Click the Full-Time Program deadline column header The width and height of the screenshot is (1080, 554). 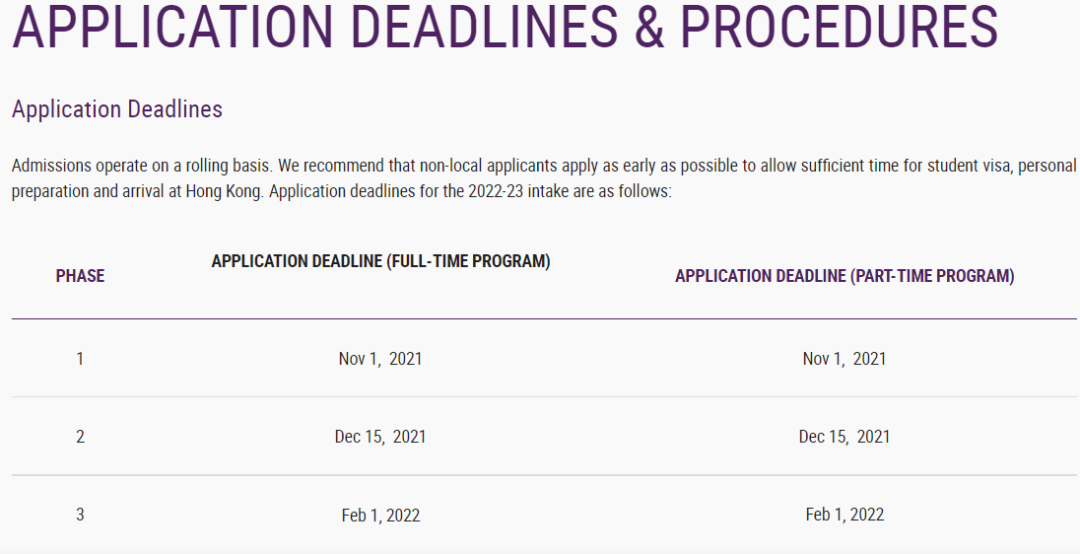point(381,261)
